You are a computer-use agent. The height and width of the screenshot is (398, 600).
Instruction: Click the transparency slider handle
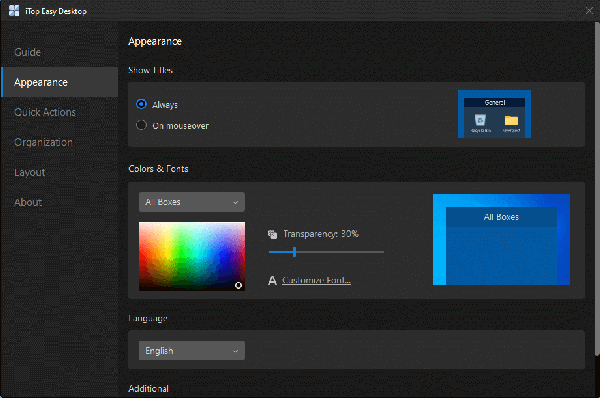pos(294,252)
